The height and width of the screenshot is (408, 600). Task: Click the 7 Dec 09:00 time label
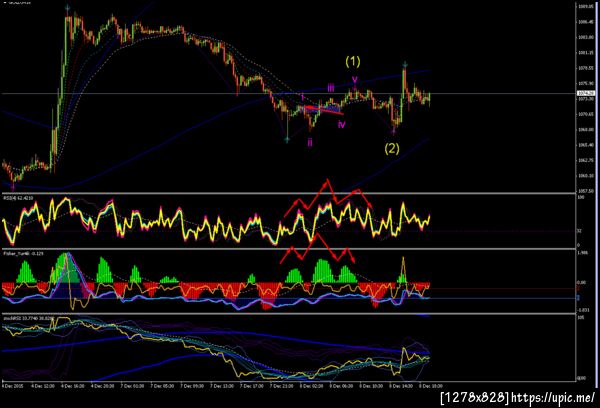pyautogui.click(x=192, y=386)
